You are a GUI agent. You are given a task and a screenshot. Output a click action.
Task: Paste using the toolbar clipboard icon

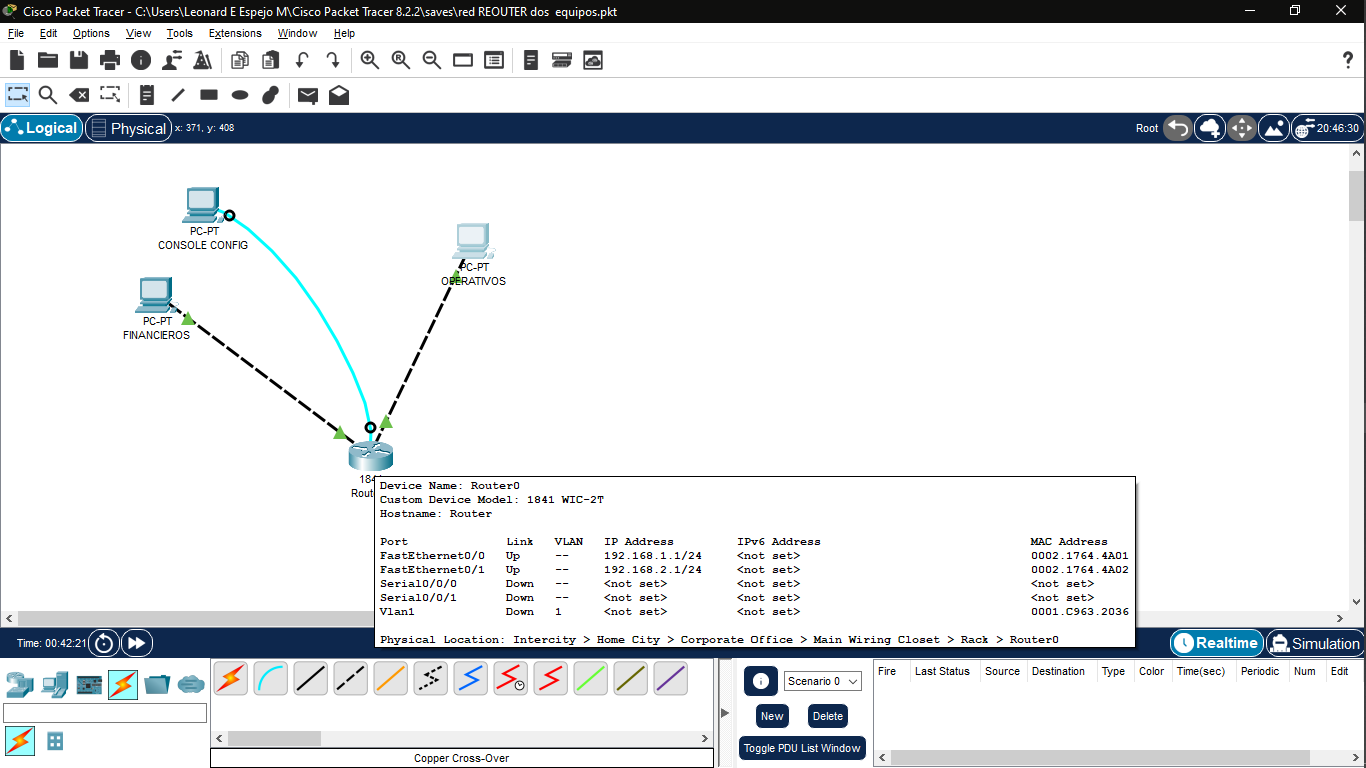click(271, 60)
